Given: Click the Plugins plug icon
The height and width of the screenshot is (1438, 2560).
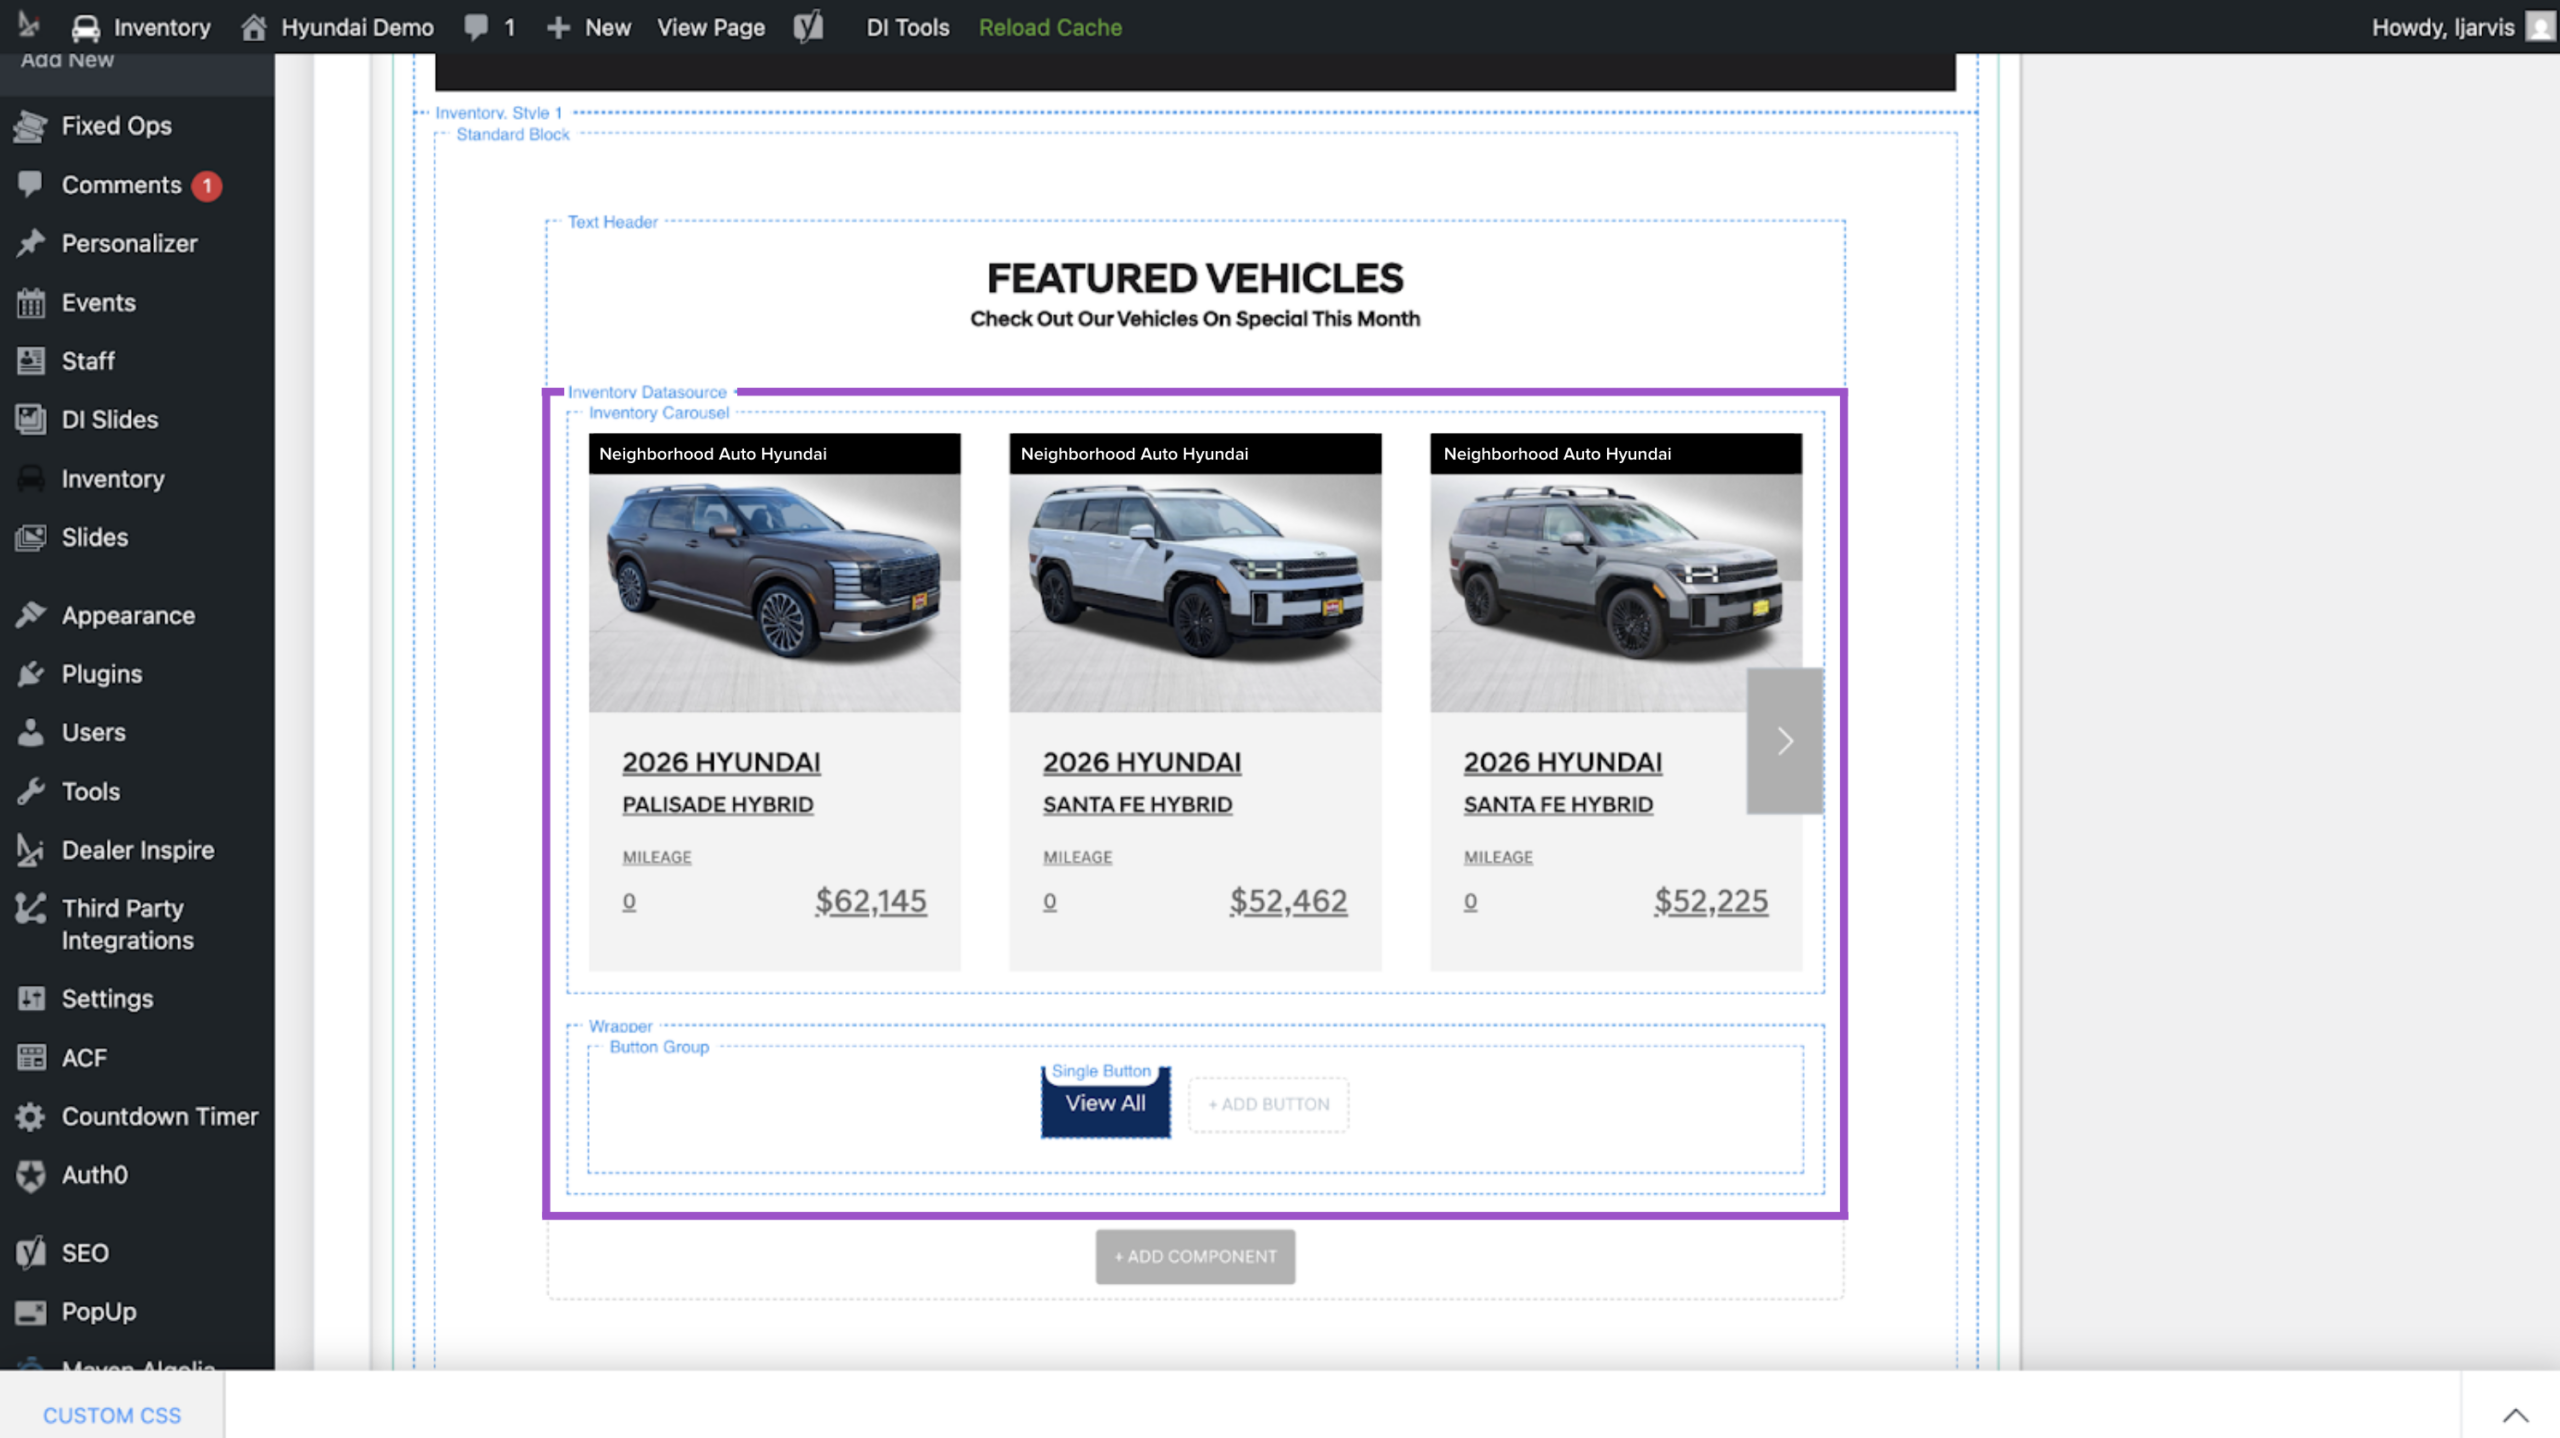Looking at the screenshot, I should click(x=31, y=674).
